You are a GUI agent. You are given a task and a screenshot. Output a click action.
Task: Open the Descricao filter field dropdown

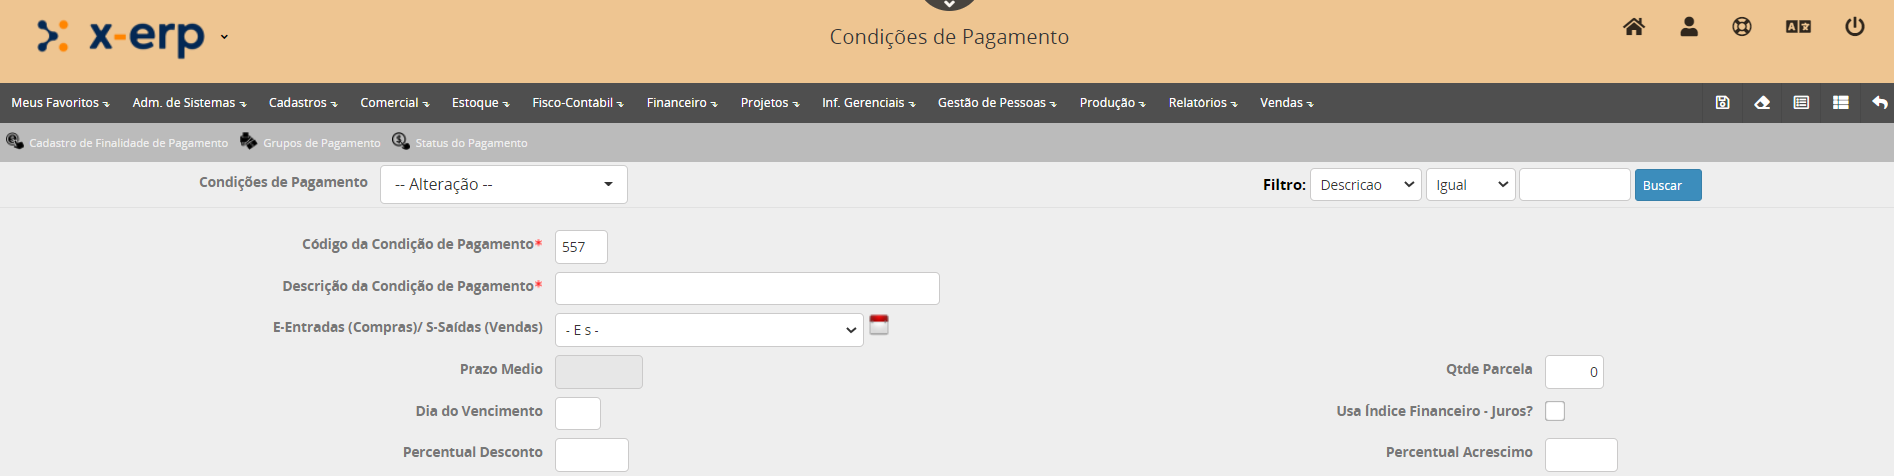point(1365,185)
